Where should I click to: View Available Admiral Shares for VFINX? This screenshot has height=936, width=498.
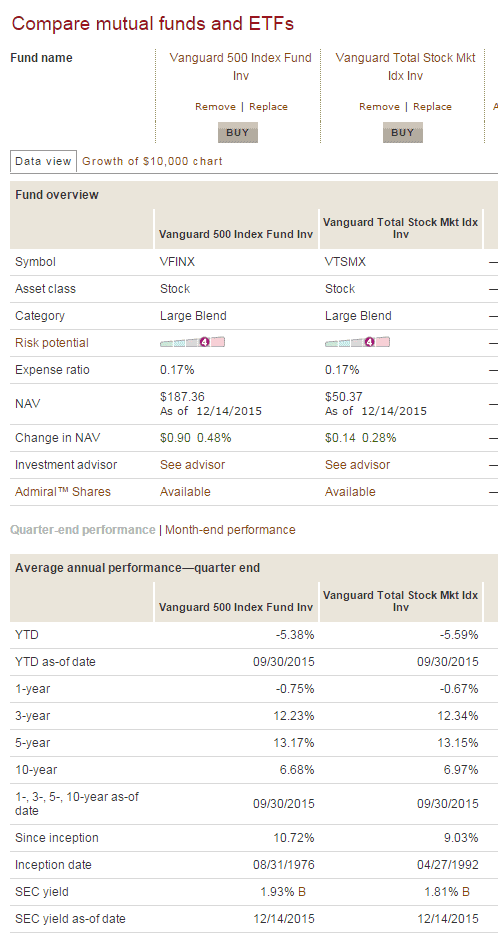(185, 492)
